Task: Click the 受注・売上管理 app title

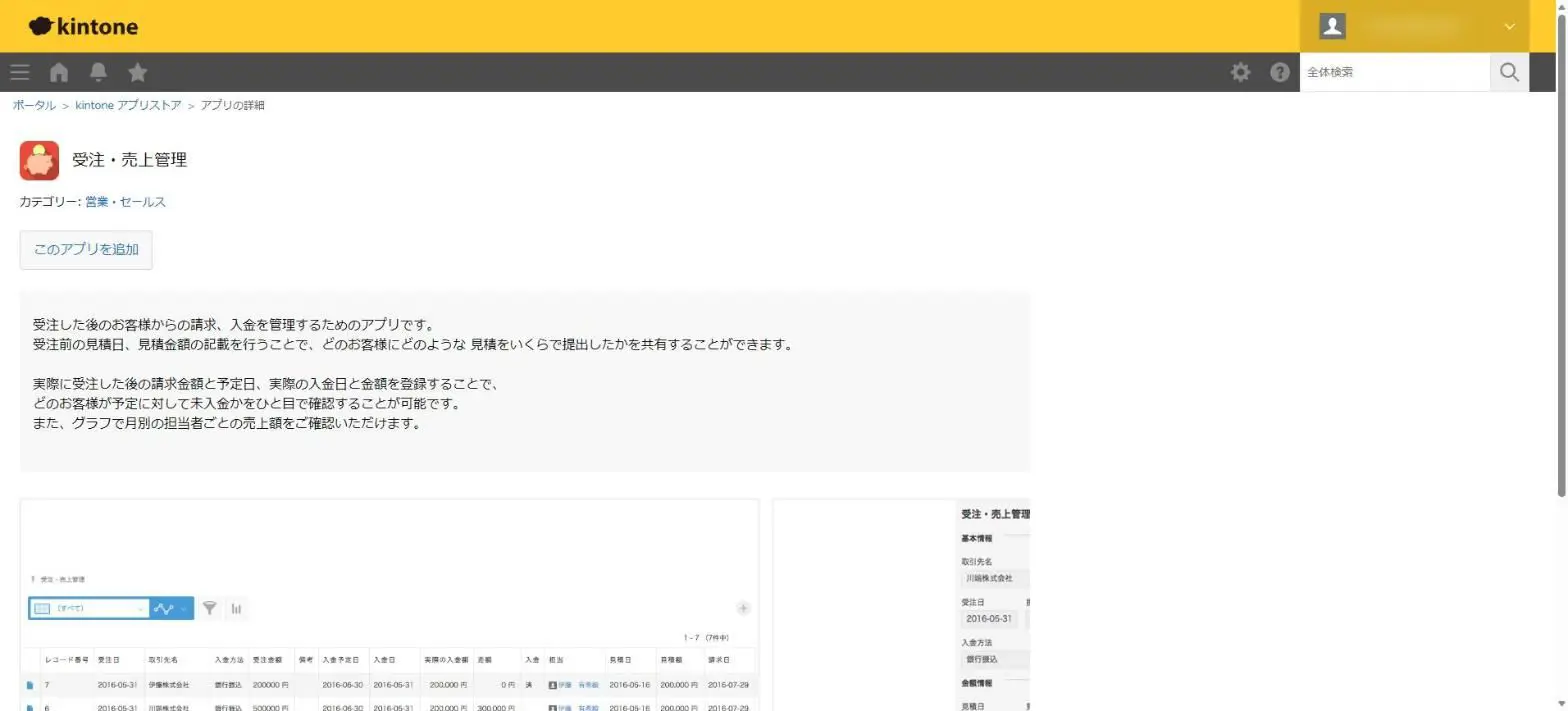Action: (130, 160)
